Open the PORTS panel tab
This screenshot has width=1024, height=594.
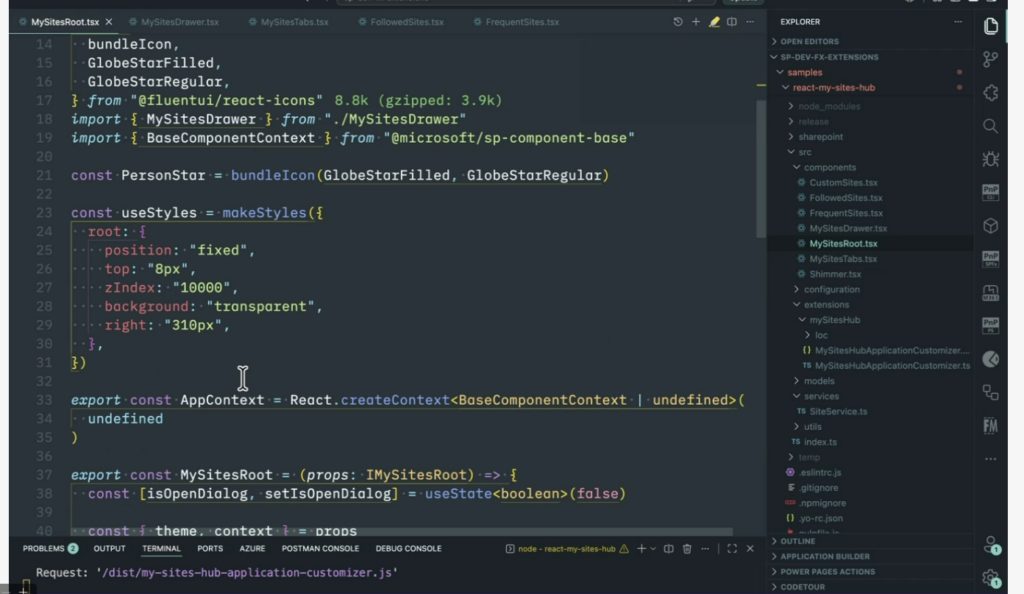pos(210,549)
